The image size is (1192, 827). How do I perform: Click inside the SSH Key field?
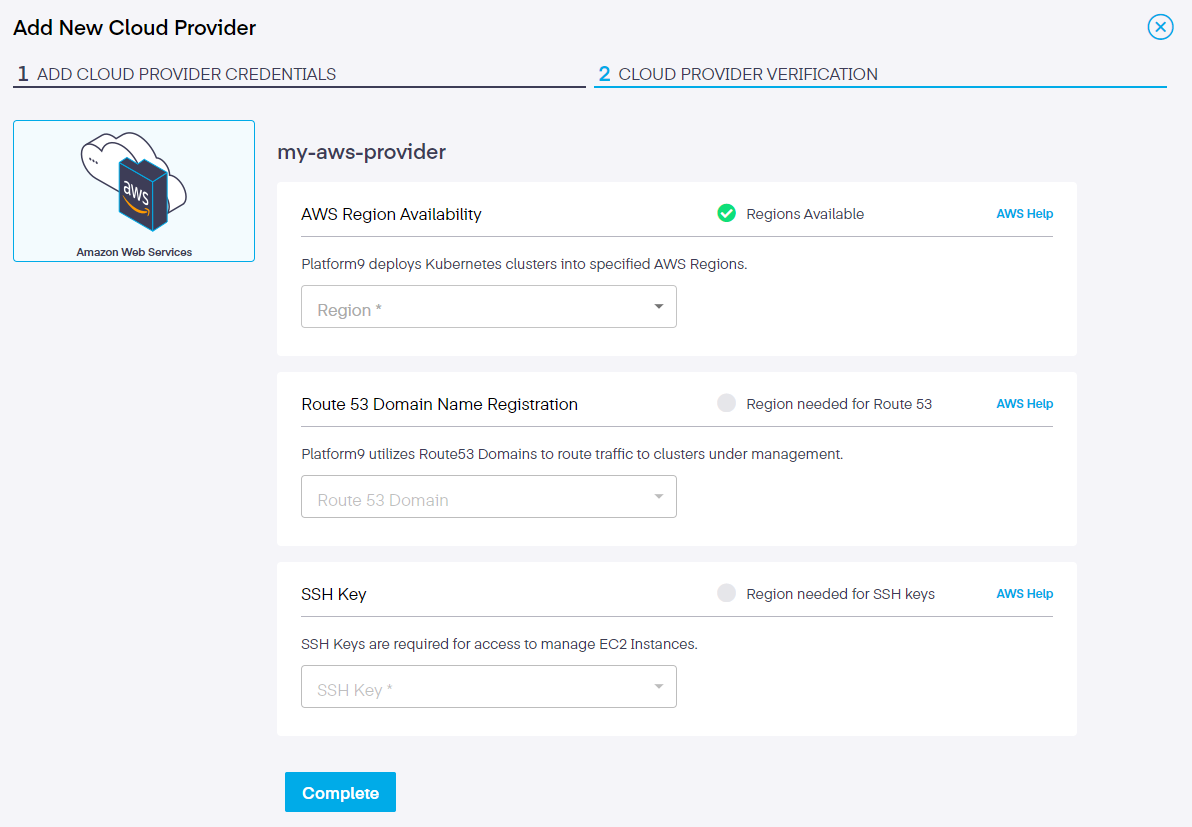[470, 688]
